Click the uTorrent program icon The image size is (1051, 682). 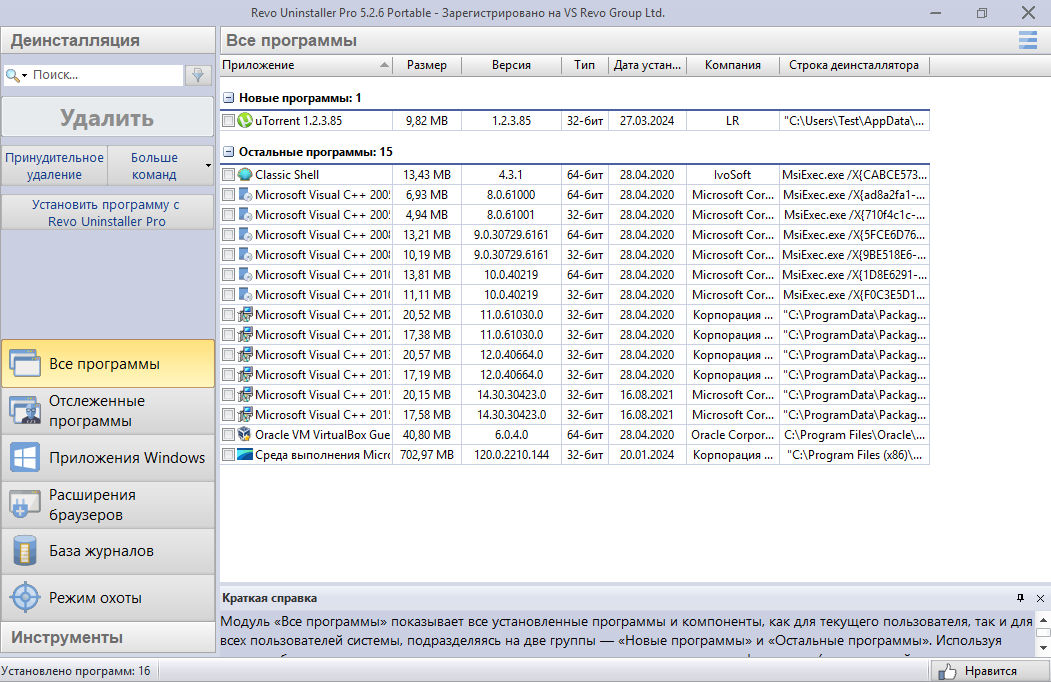point(245,121)
